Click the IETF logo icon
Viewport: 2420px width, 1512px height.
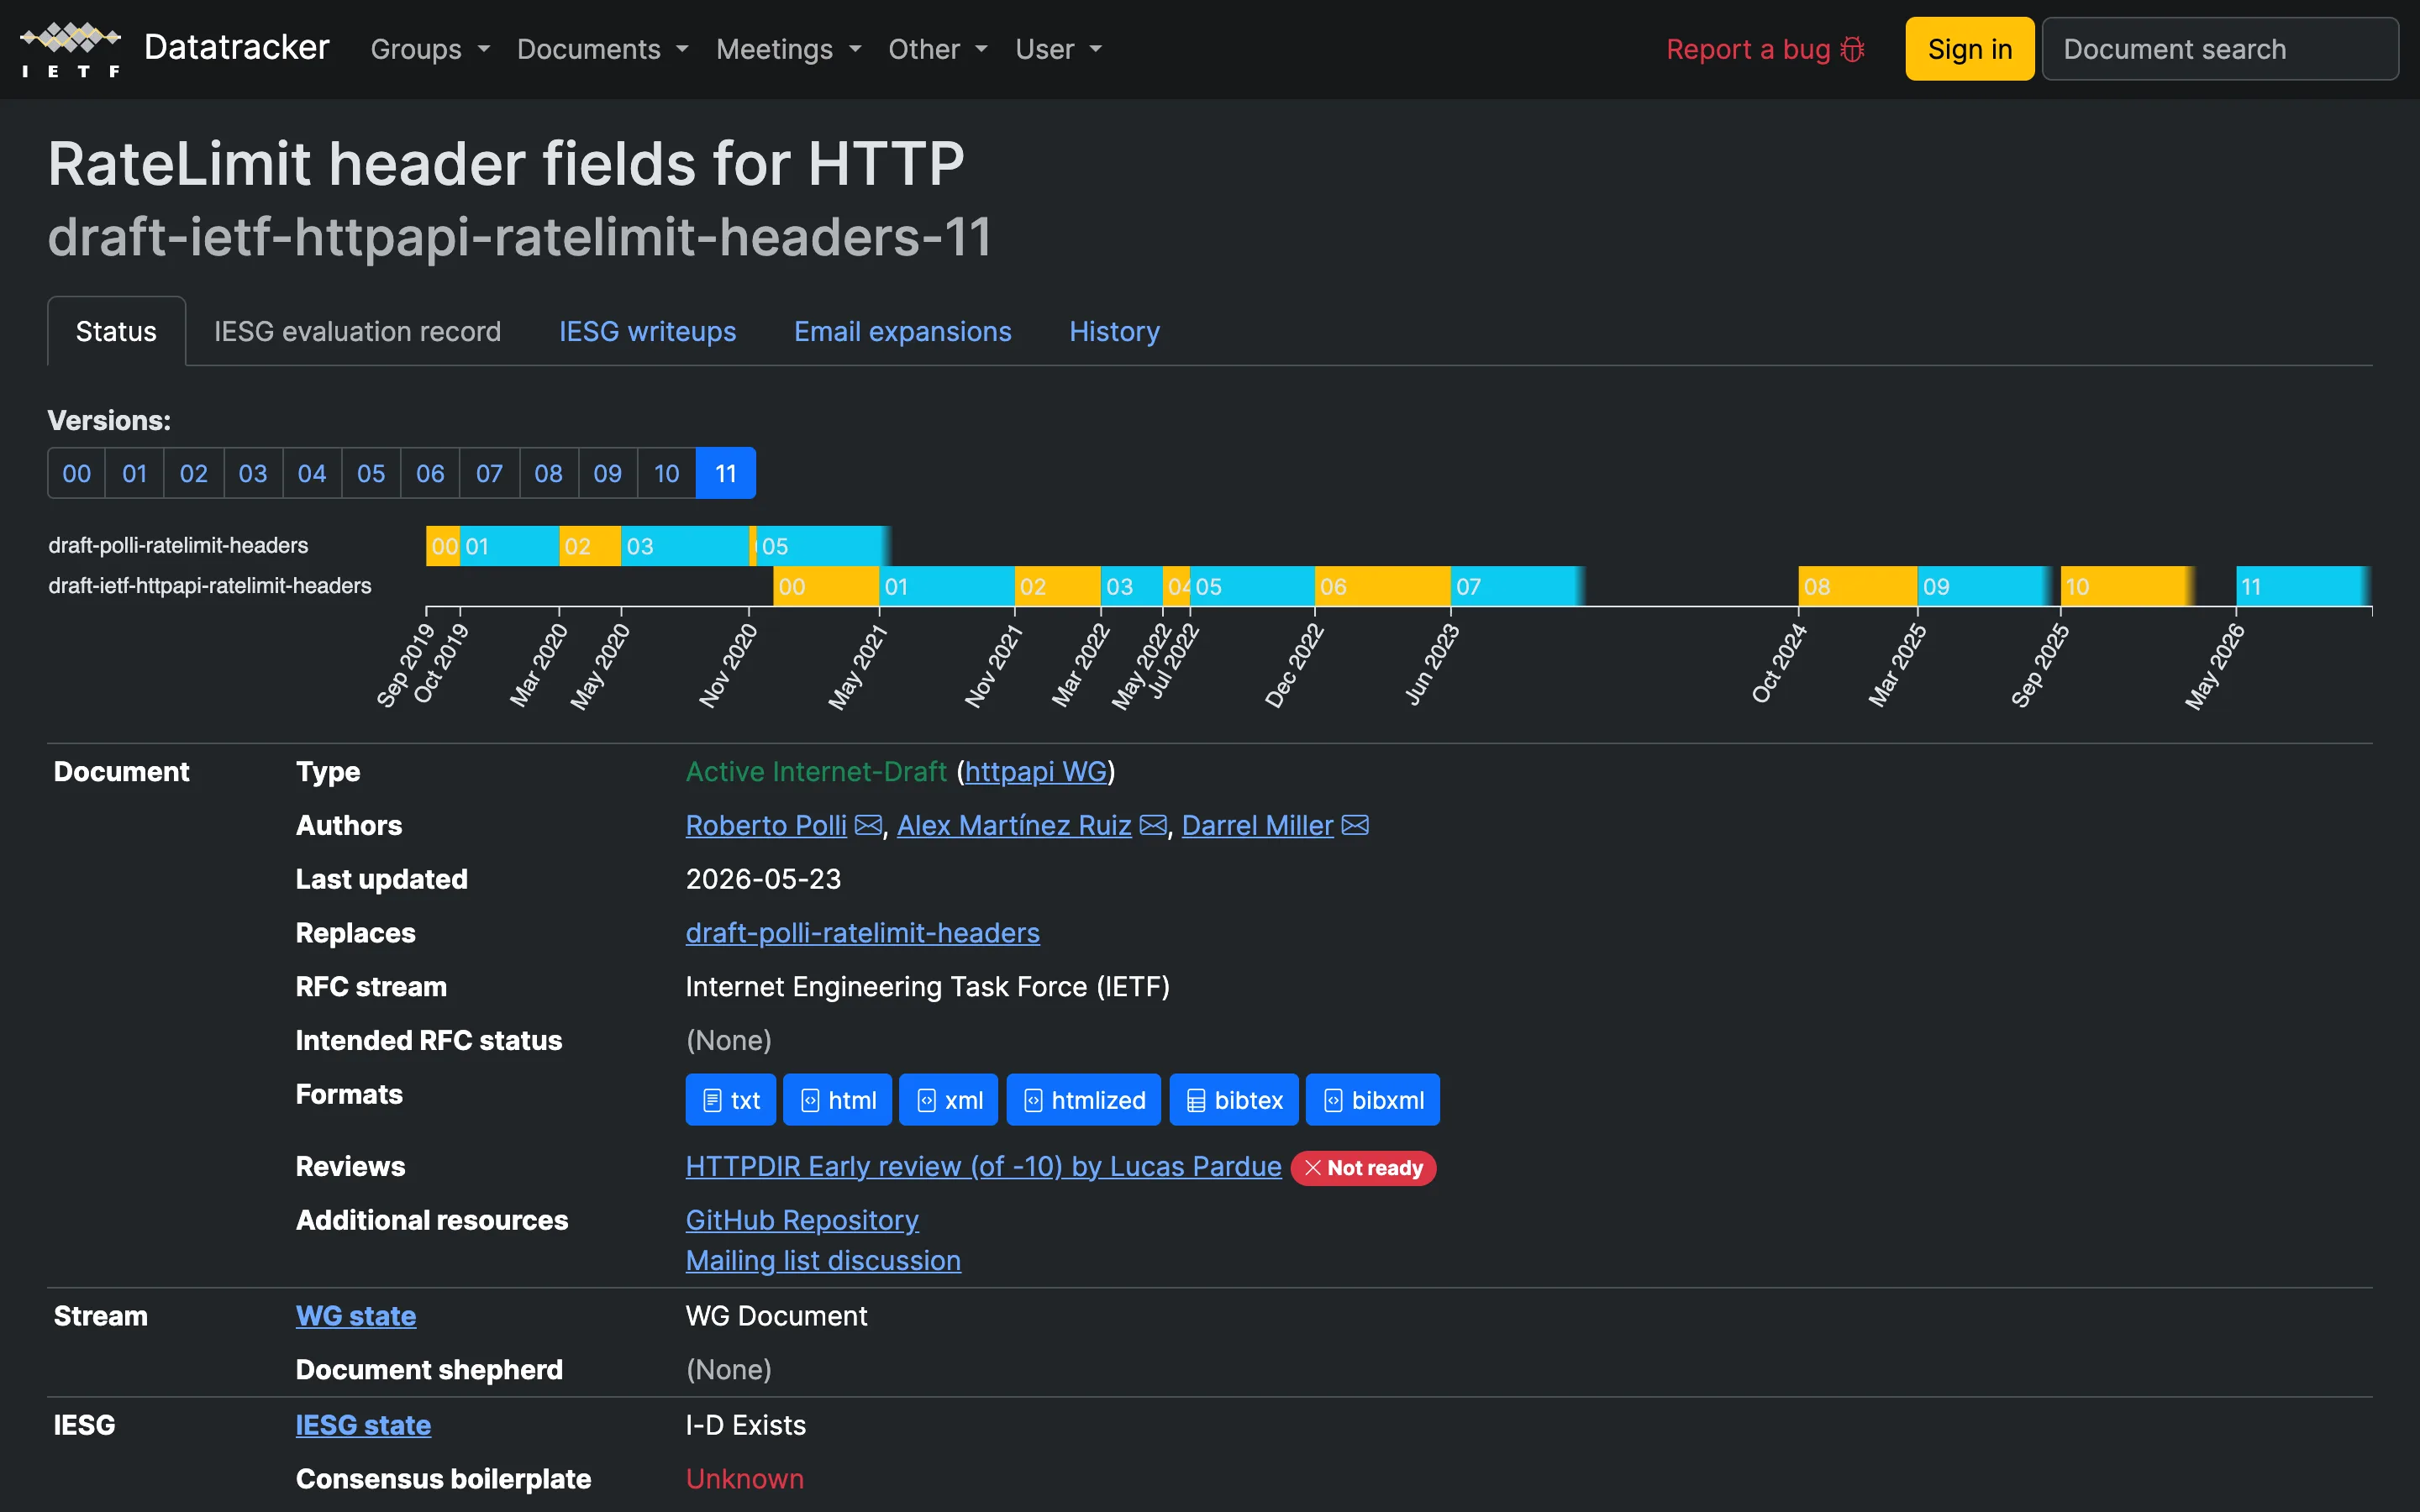click(71, 49)
